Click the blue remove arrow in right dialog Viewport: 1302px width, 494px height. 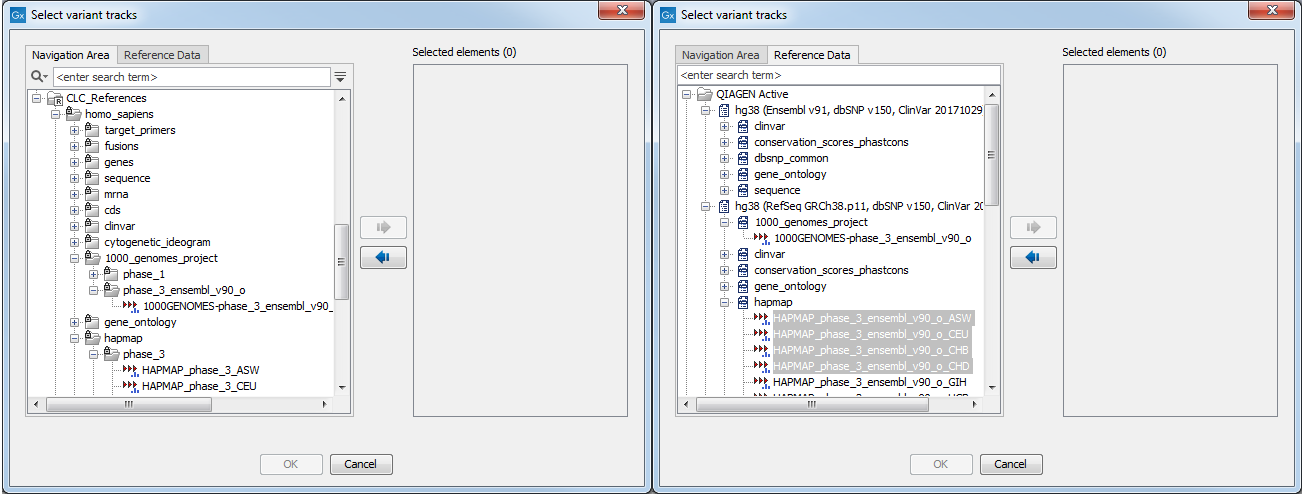click(1031, 258)
